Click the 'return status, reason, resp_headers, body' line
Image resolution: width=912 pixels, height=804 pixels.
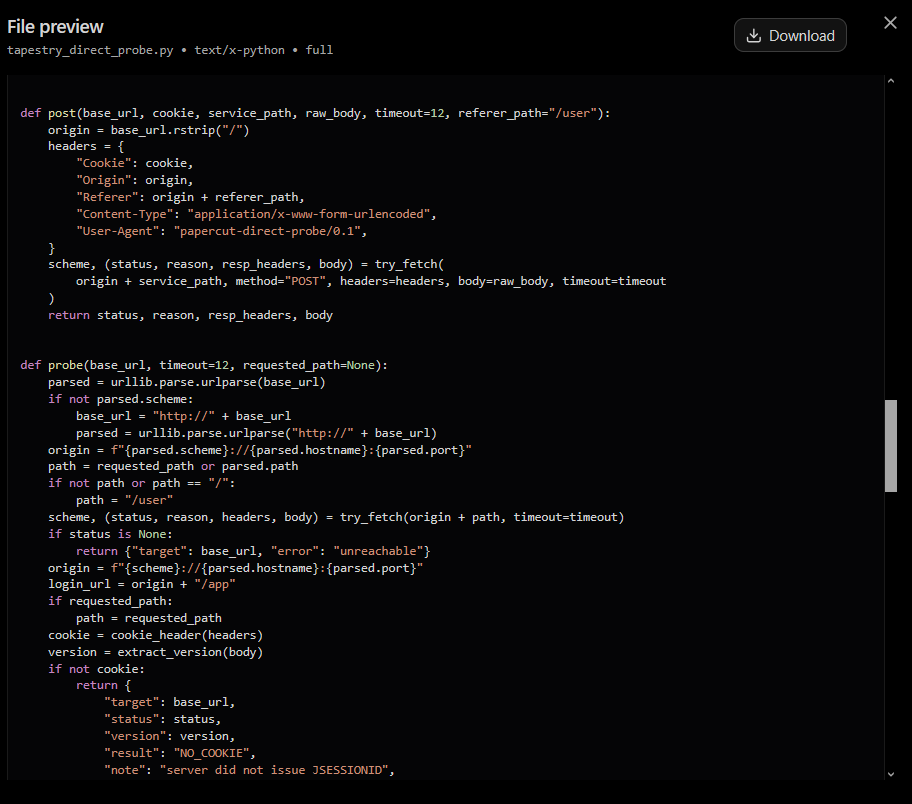point(190,315)
